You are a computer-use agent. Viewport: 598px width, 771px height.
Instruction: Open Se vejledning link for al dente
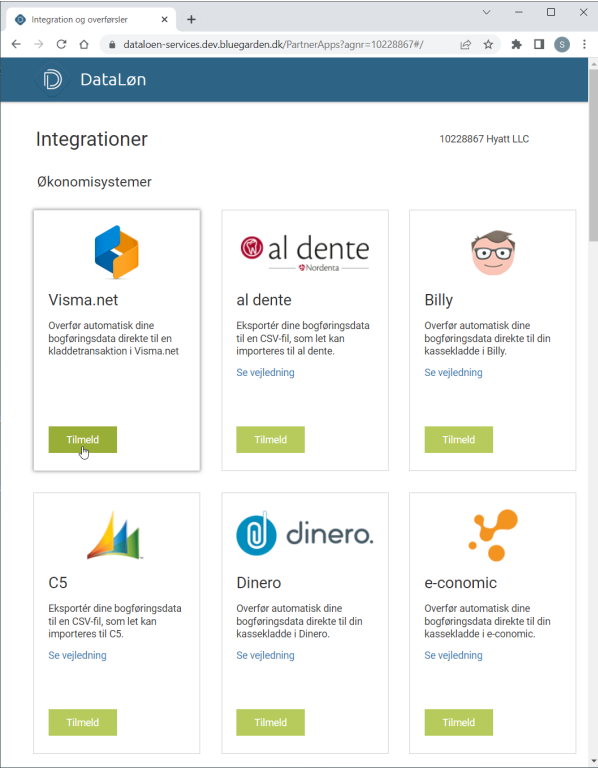pos(265,372)
